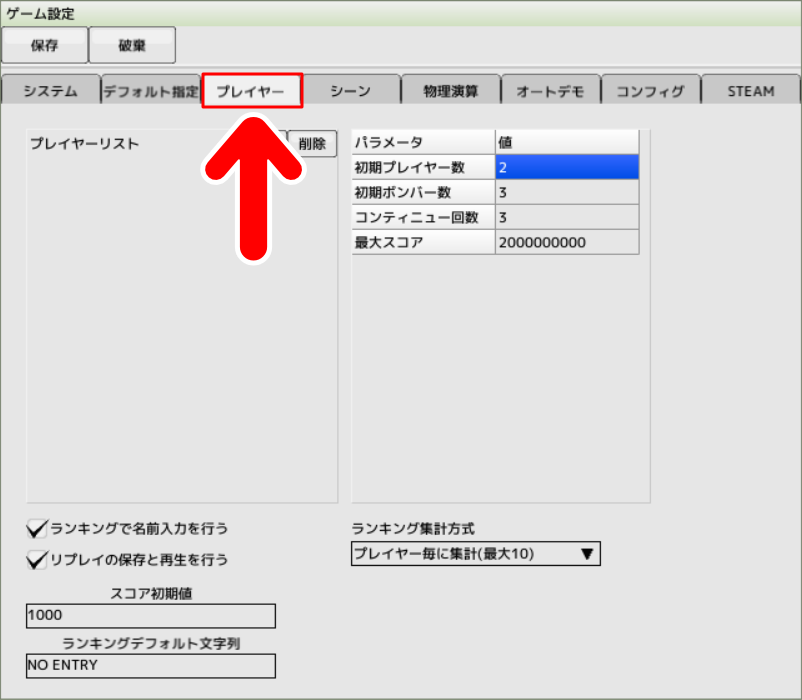Switch to the システム tab
Viewport: 802px width, 700px height.
point(48,90)
